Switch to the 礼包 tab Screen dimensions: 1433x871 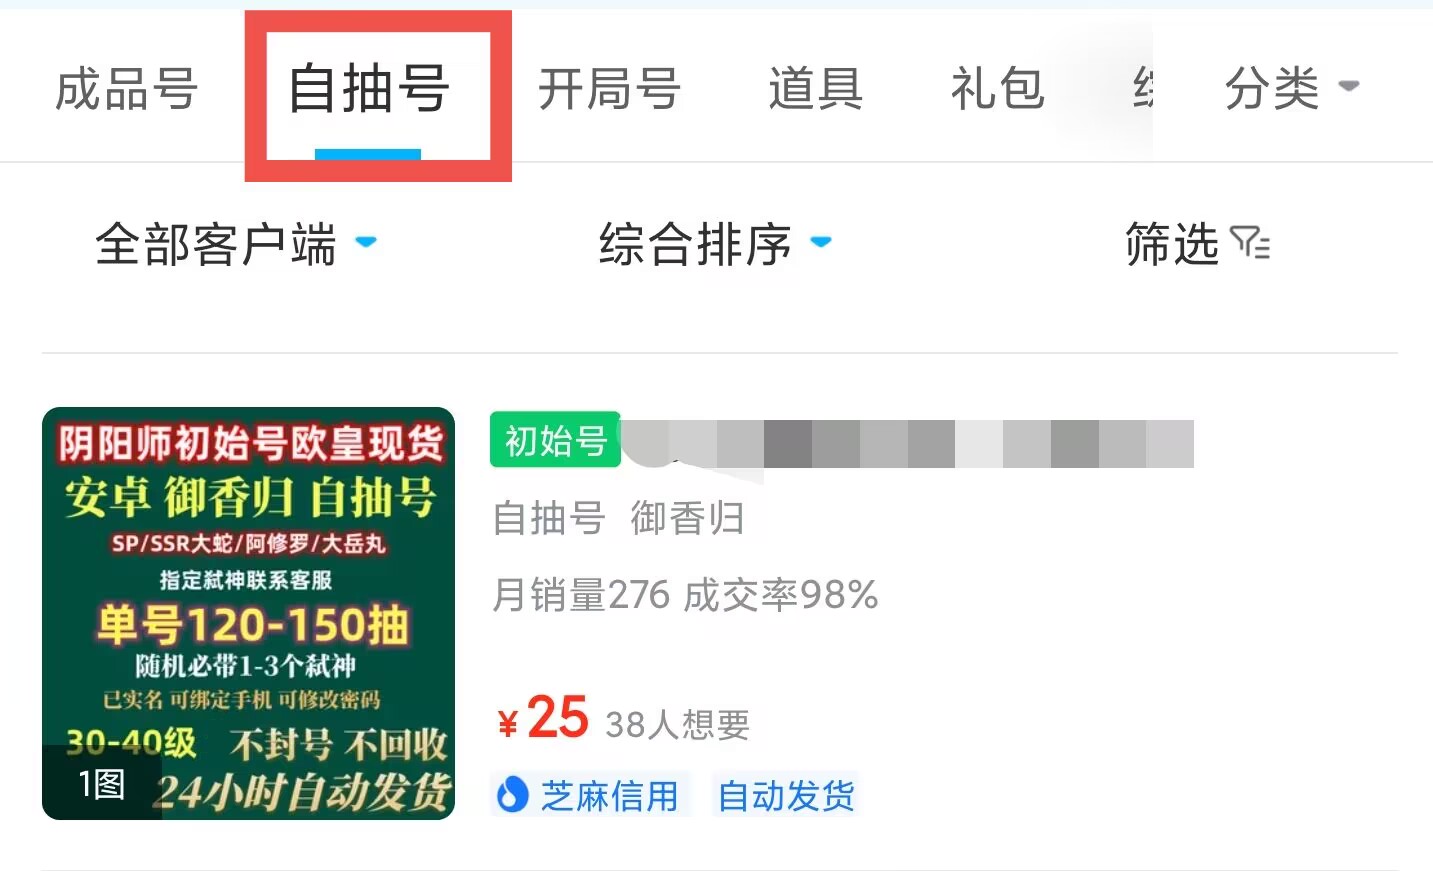click(x=998, y=88)
